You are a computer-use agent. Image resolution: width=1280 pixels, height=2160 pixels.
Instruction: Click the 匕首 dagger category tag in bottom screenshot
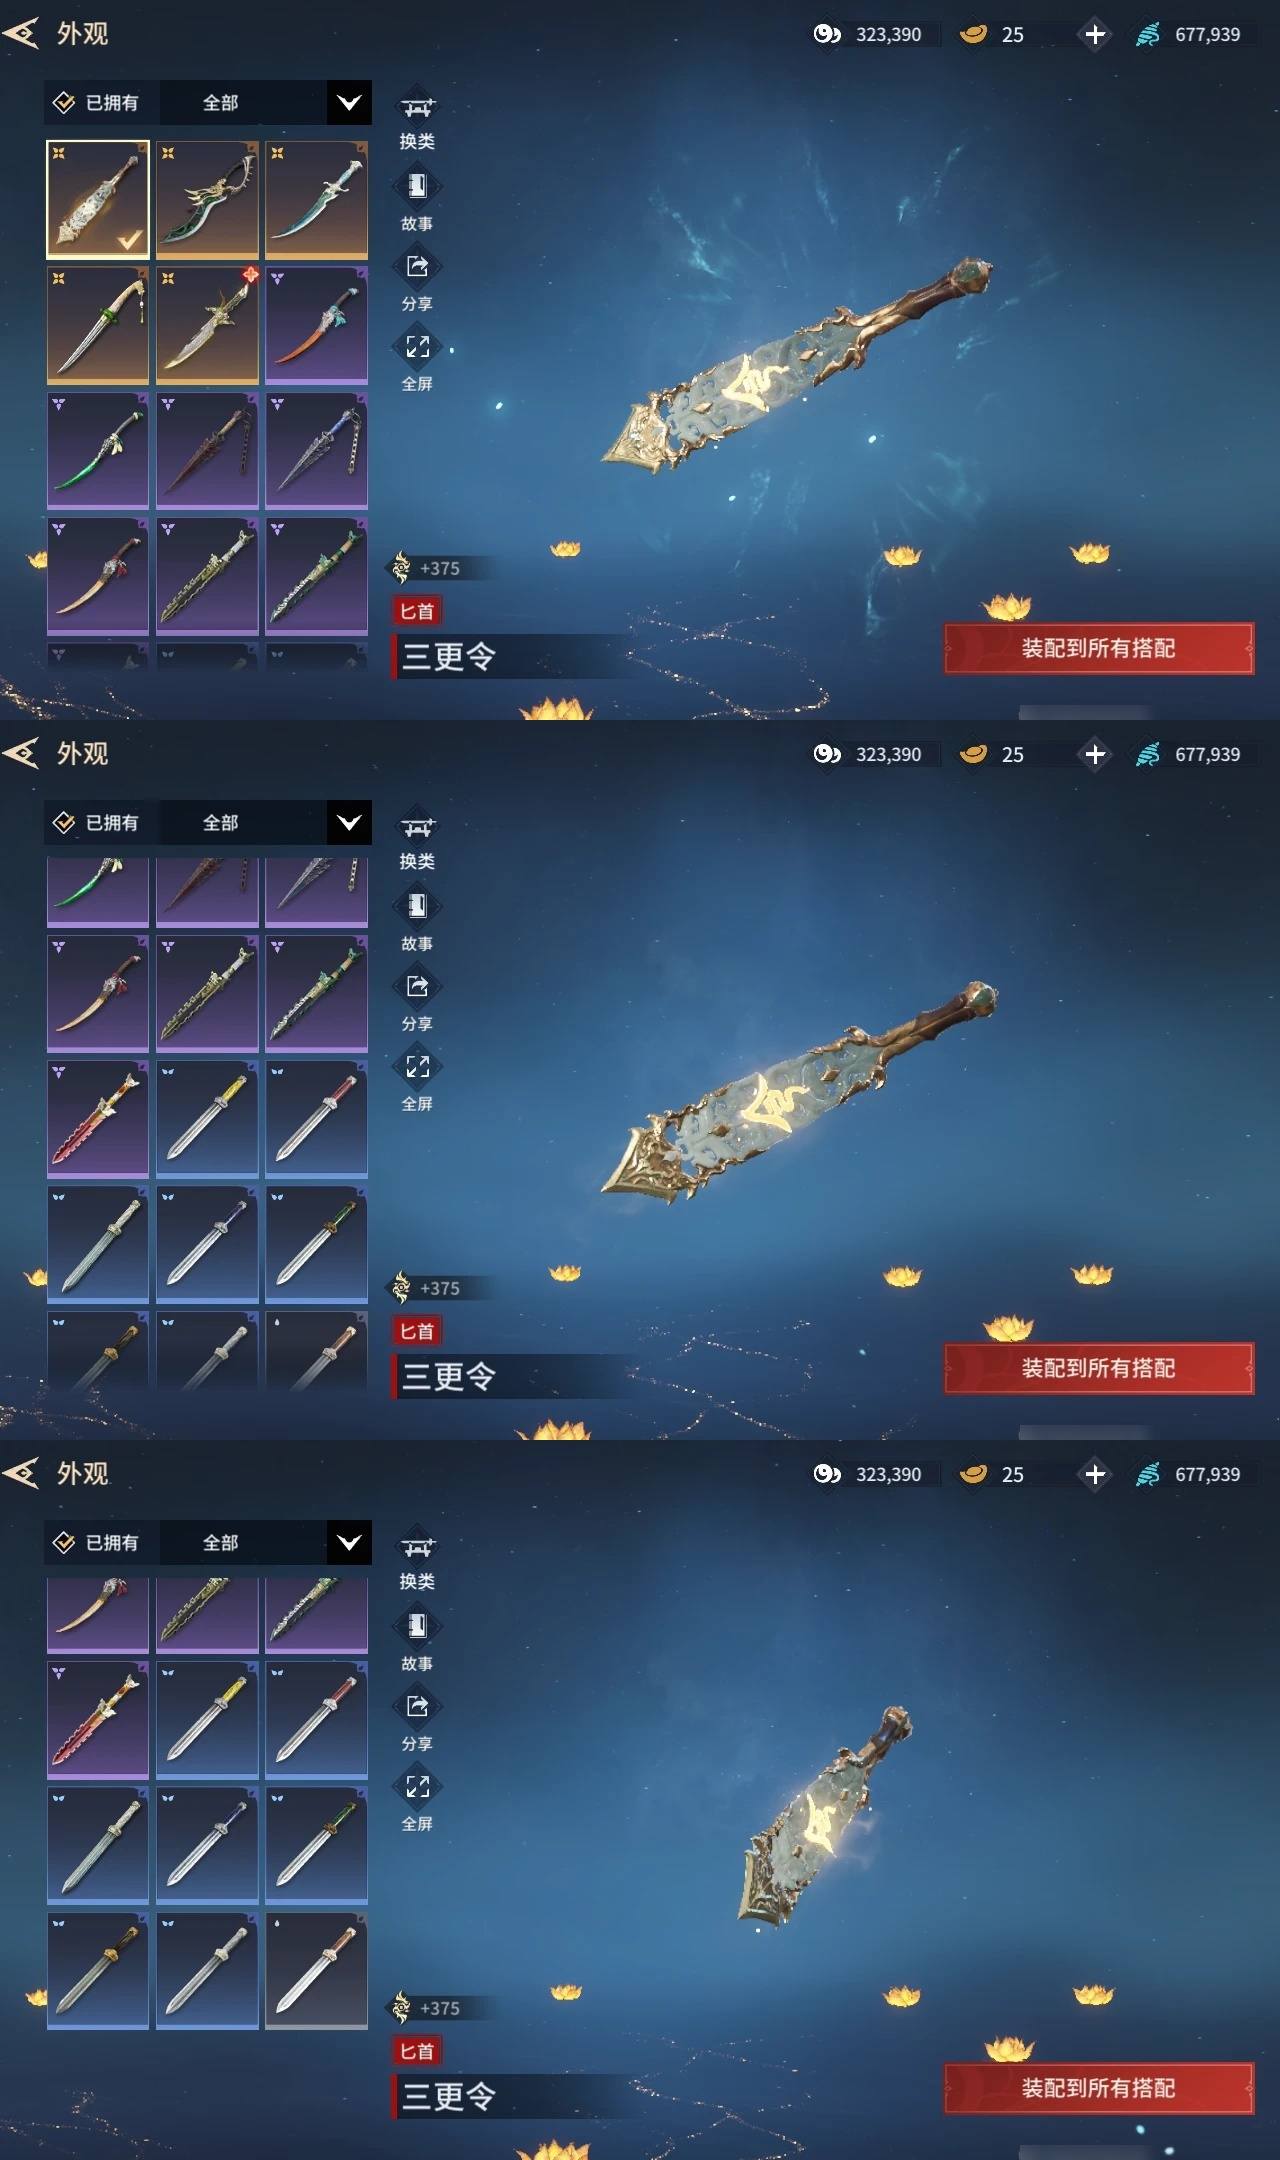417,2051
